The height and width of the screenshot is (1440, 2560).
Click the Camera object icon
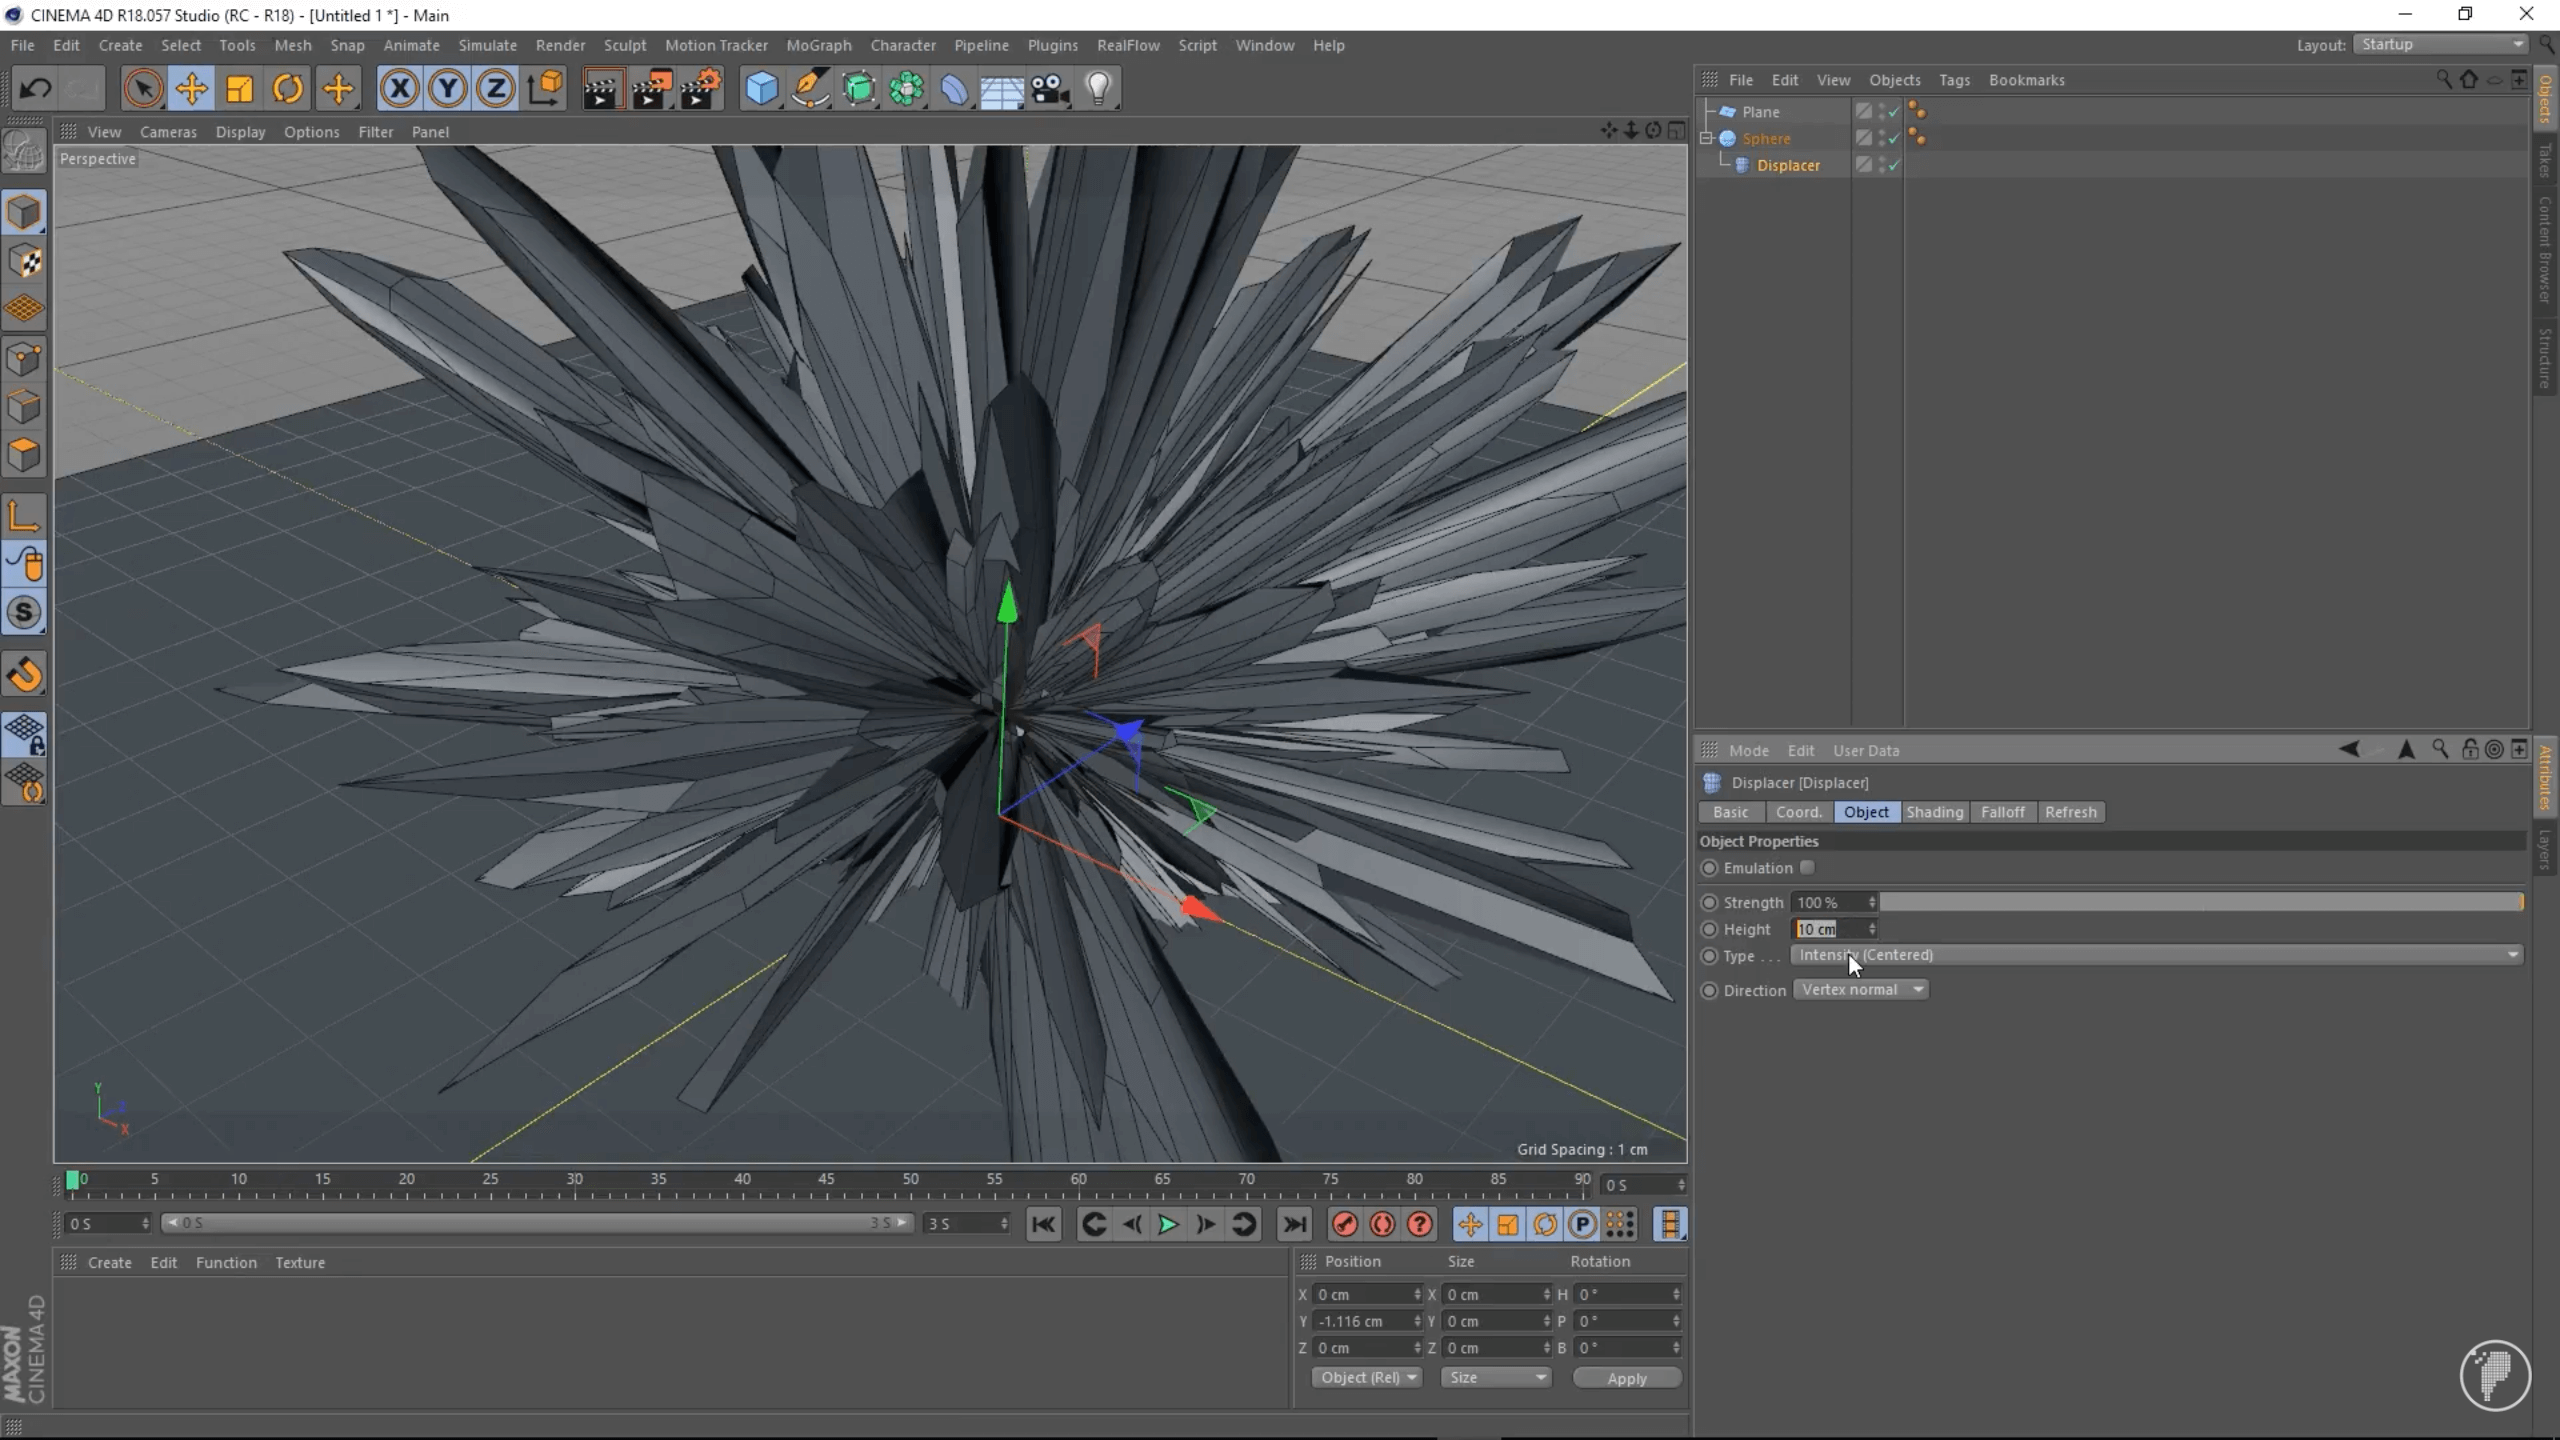[1050, 89]
